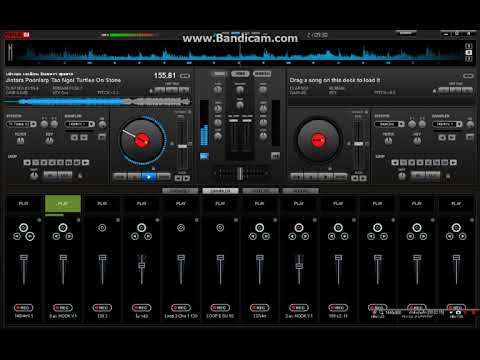
Task: Open the left deck sampler dropdown
Action: click(80, 124)
